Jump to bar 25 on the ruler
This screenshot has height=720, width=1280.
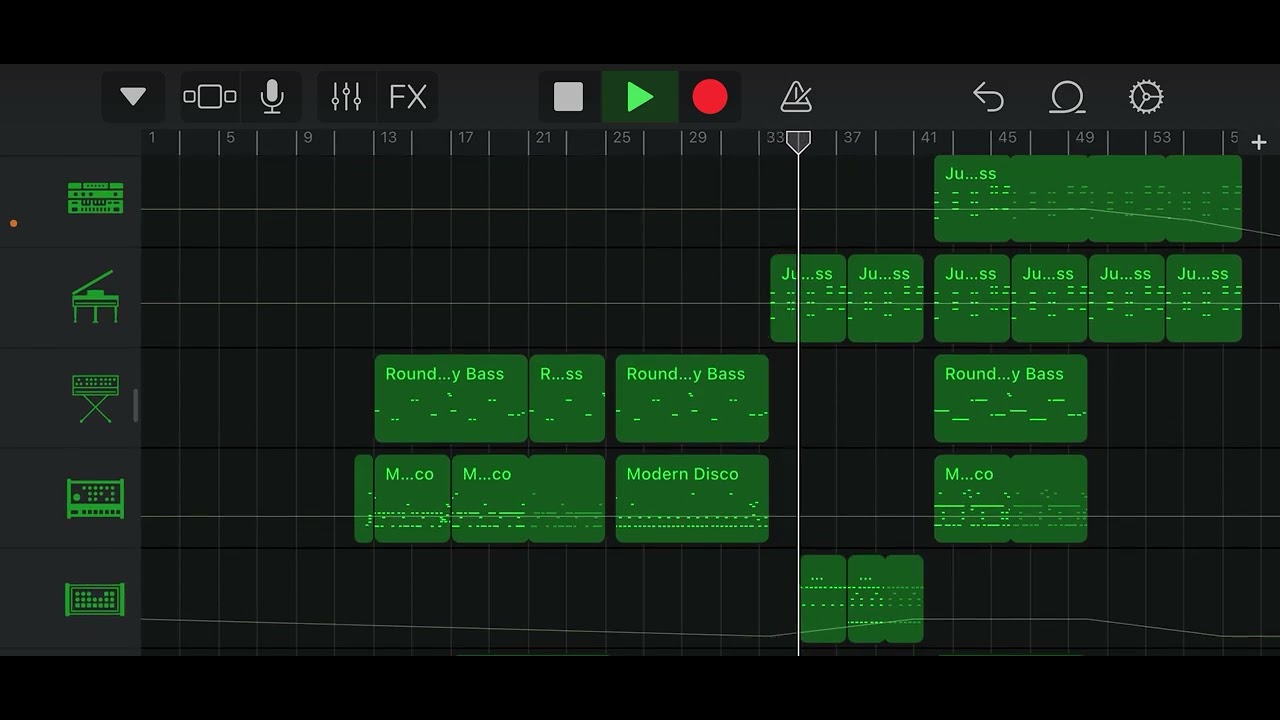(x=621, y=138)
